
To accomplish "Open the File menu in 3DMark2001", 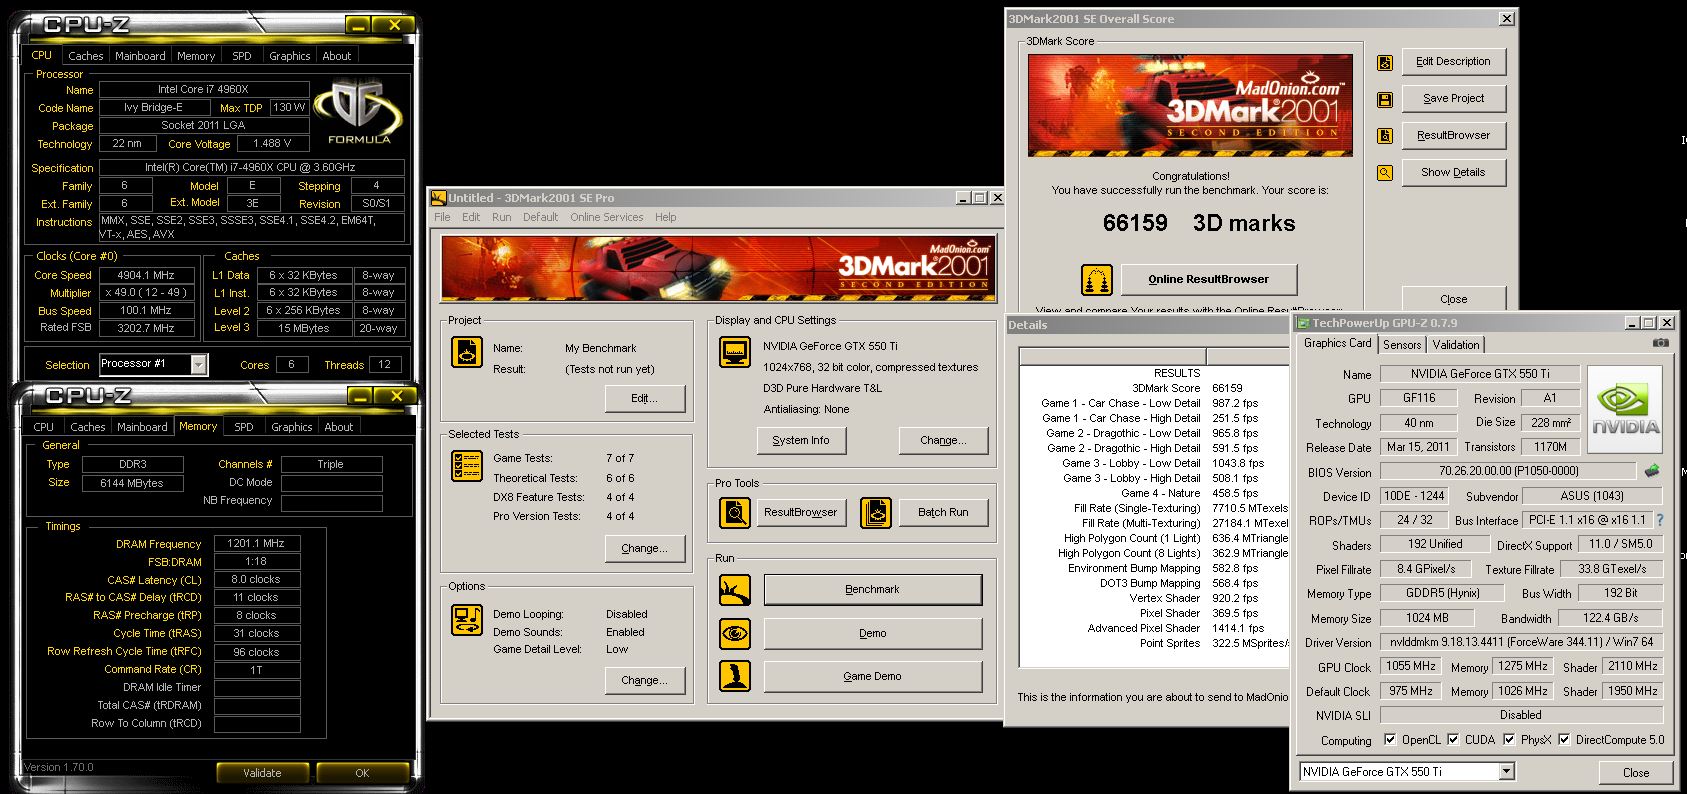I will click(442, 217).
